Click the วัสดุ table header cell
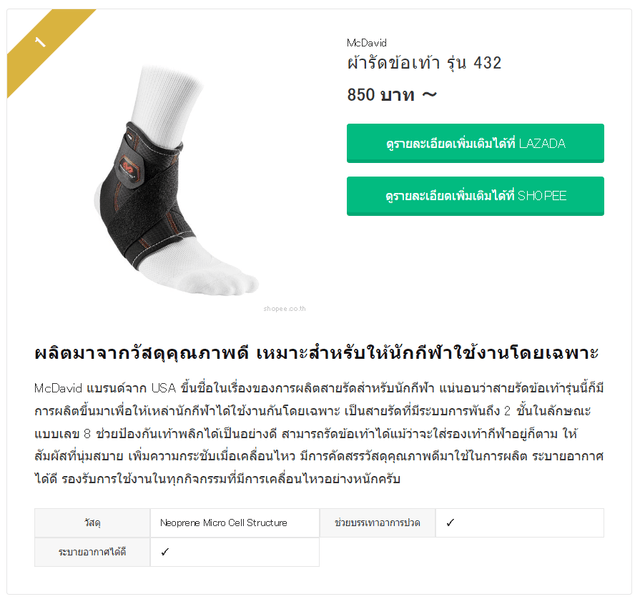 click(x=92, y=523)
